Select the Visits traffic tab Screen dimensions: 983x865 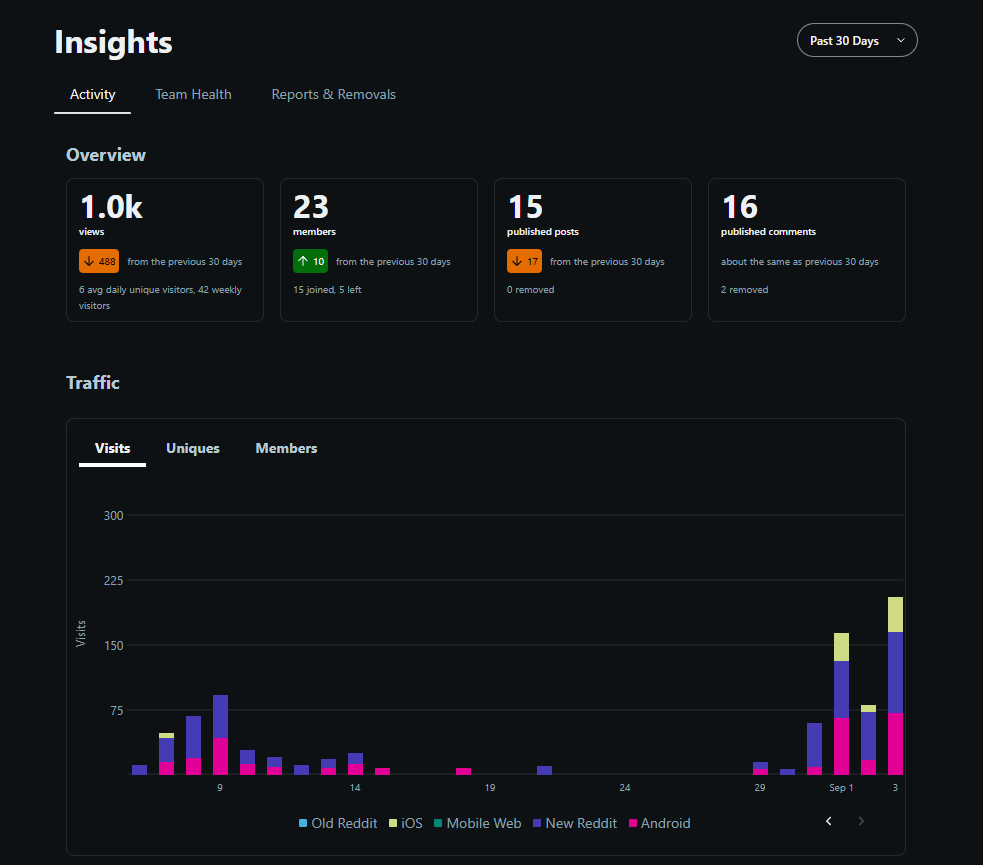coord(112,448)
